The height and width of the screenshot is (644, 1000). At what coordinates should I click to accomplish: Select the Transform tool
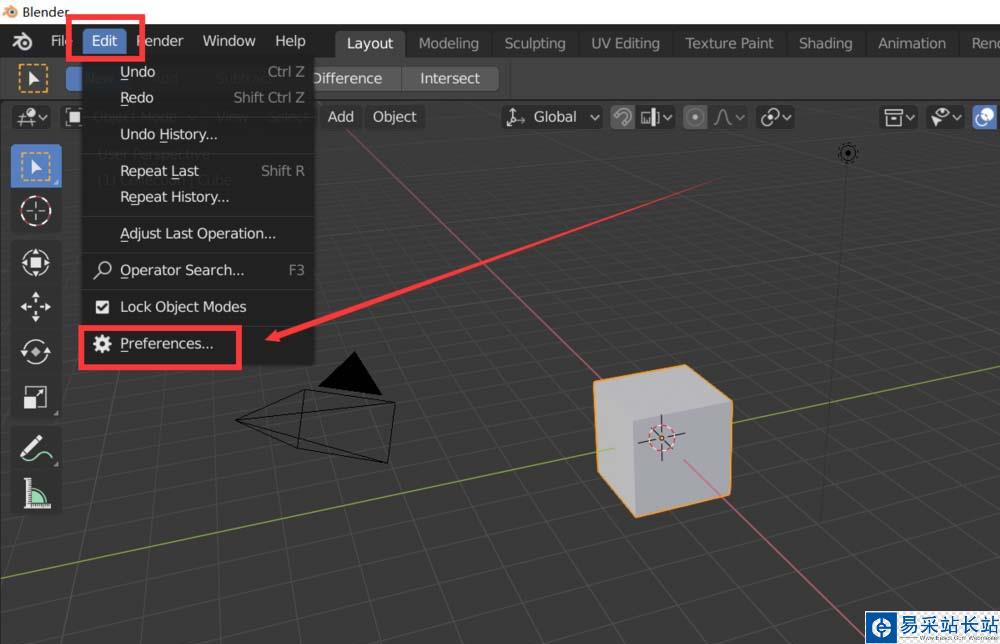36,262
